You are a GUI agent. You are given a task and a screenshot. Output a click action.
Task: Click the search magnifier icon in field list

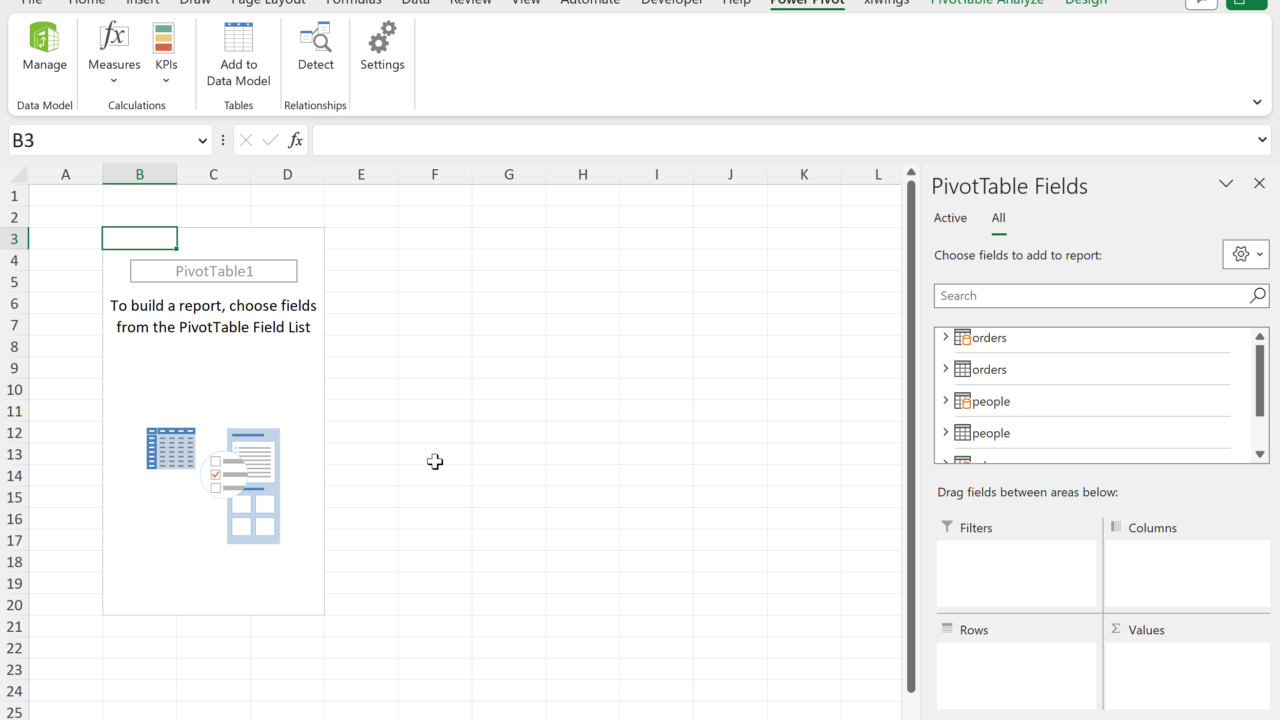click(x=1257, y=295)
